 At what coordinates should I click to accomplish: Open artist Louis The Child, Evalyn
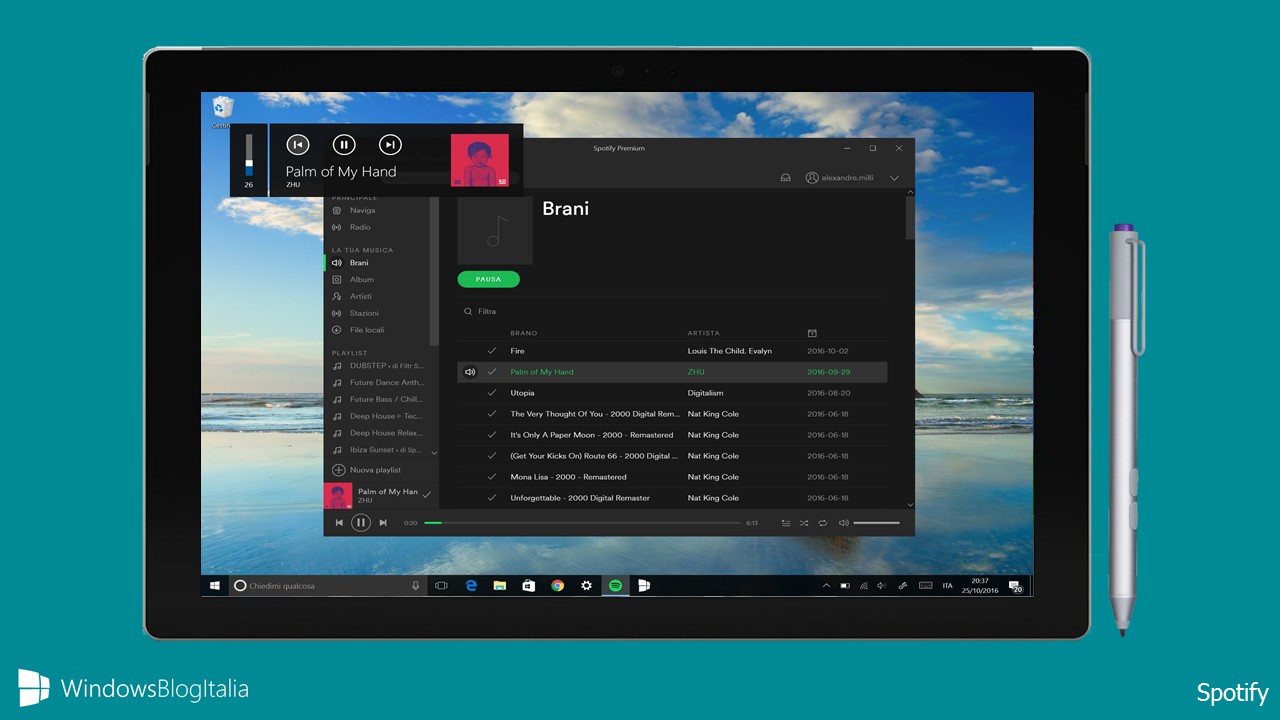[x=730, y=351]
